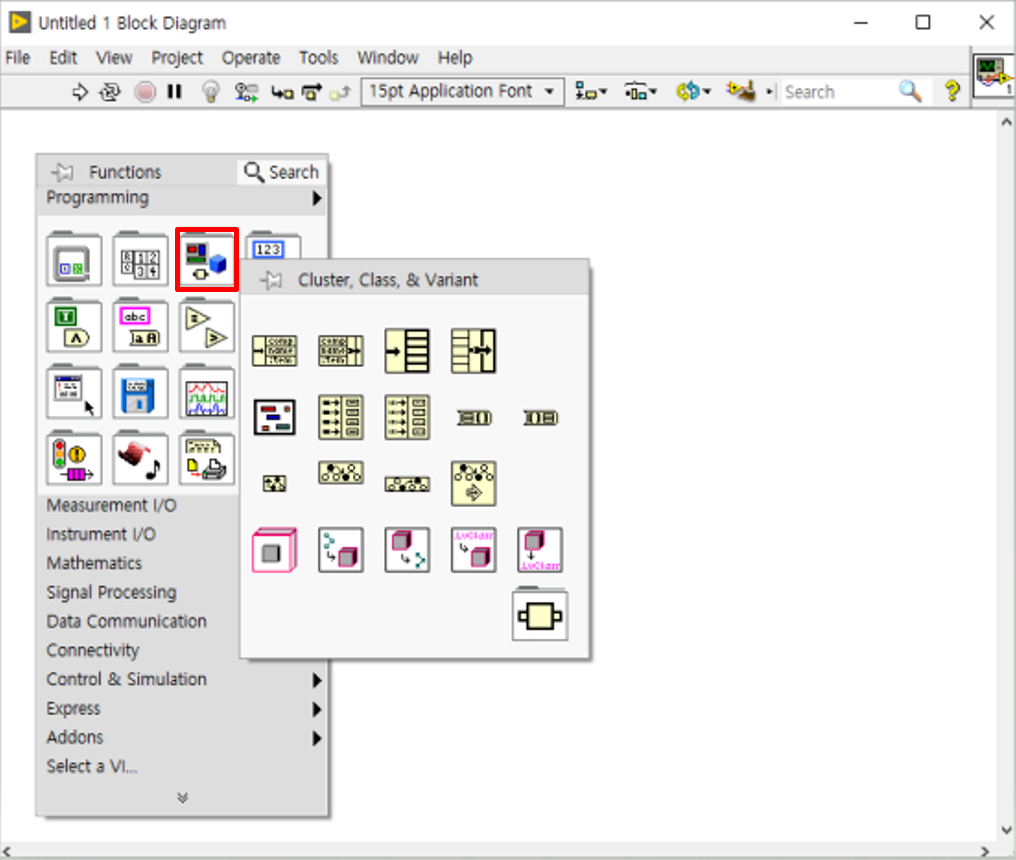
Task: Open the Dialog & User Interface subpalette
Action: coord(74,392)
